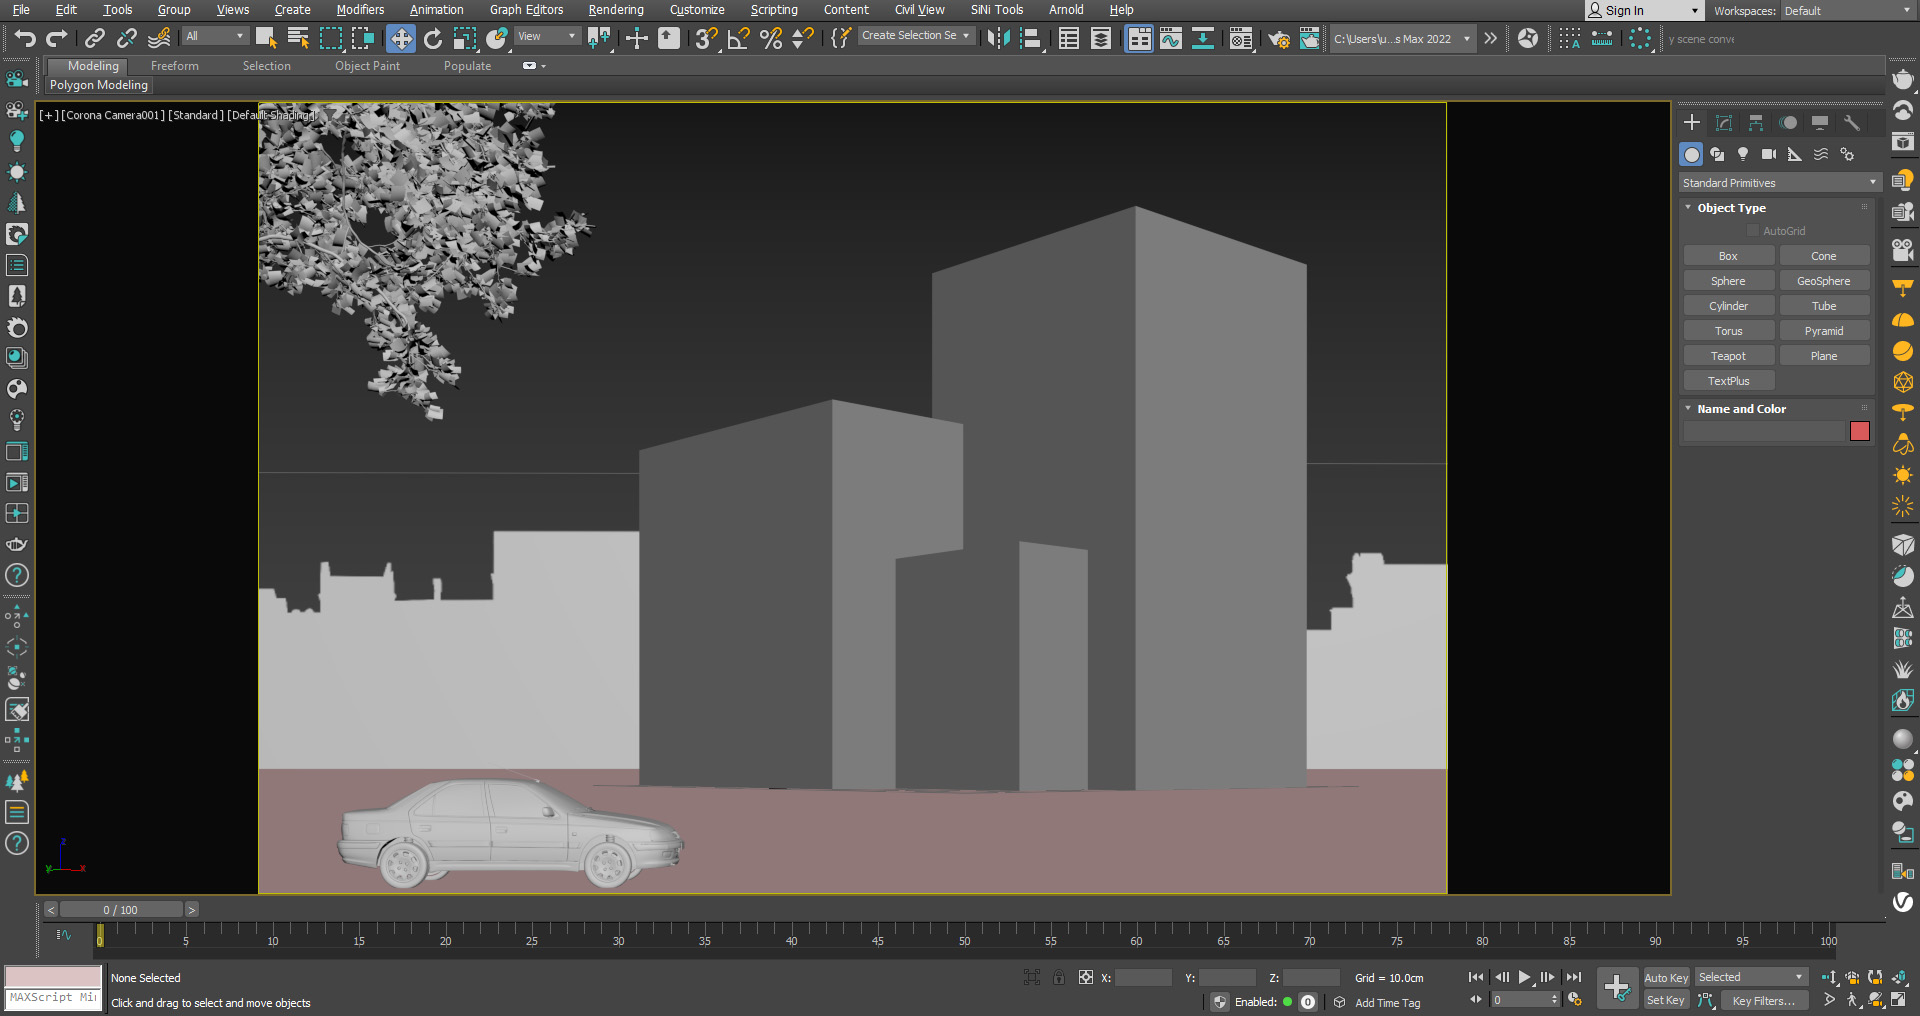Toggle the selection lock icon
1920x1016 pixels.
coord(1059,978)
